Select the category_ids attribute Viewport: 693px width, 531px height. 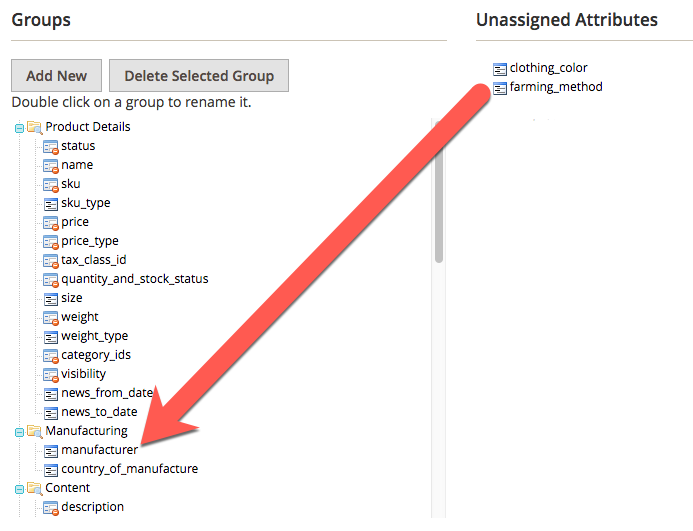point(95,355)
